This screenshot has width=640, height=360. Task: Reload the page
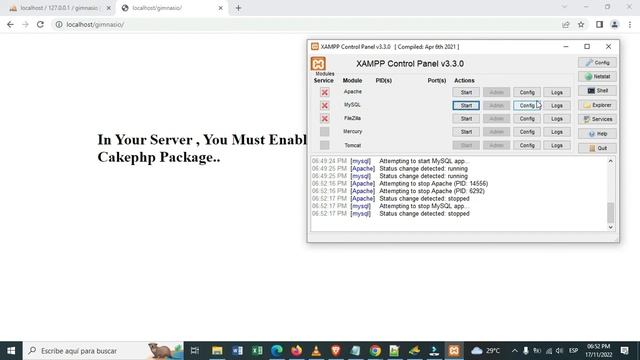(x=40, y=24)
